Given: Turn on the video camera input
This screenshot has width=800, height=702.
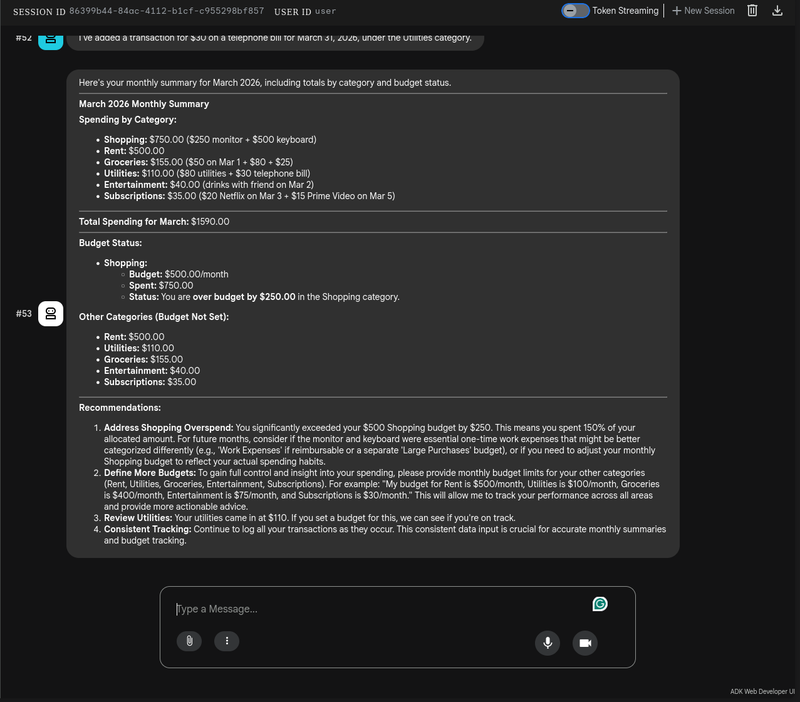Looking at the screenshot, I should pos(585,642).
